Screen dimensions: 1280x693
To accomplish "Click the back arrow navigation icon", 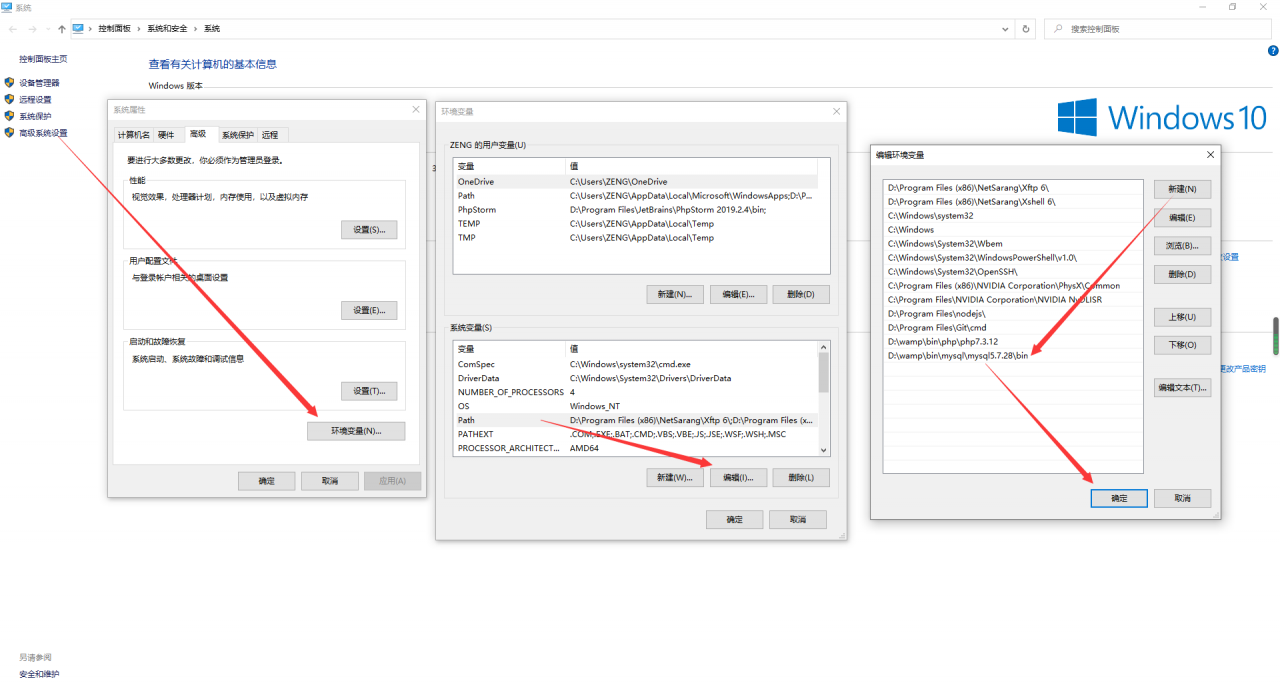I will coord(13,29).
